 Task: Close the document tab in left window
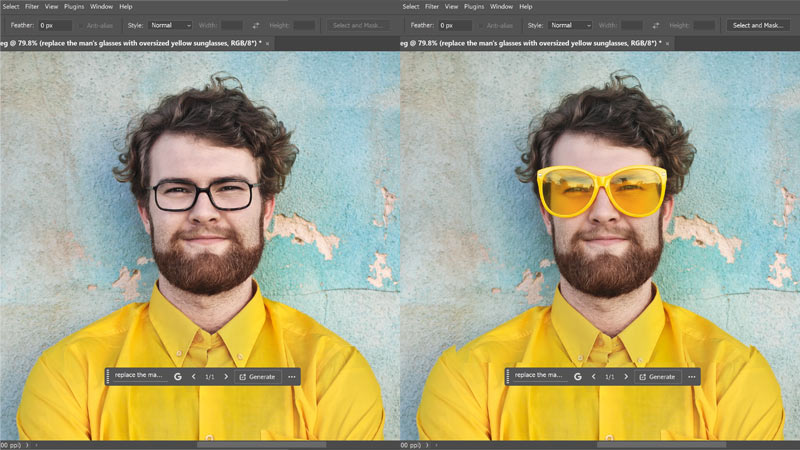[267, 44]
